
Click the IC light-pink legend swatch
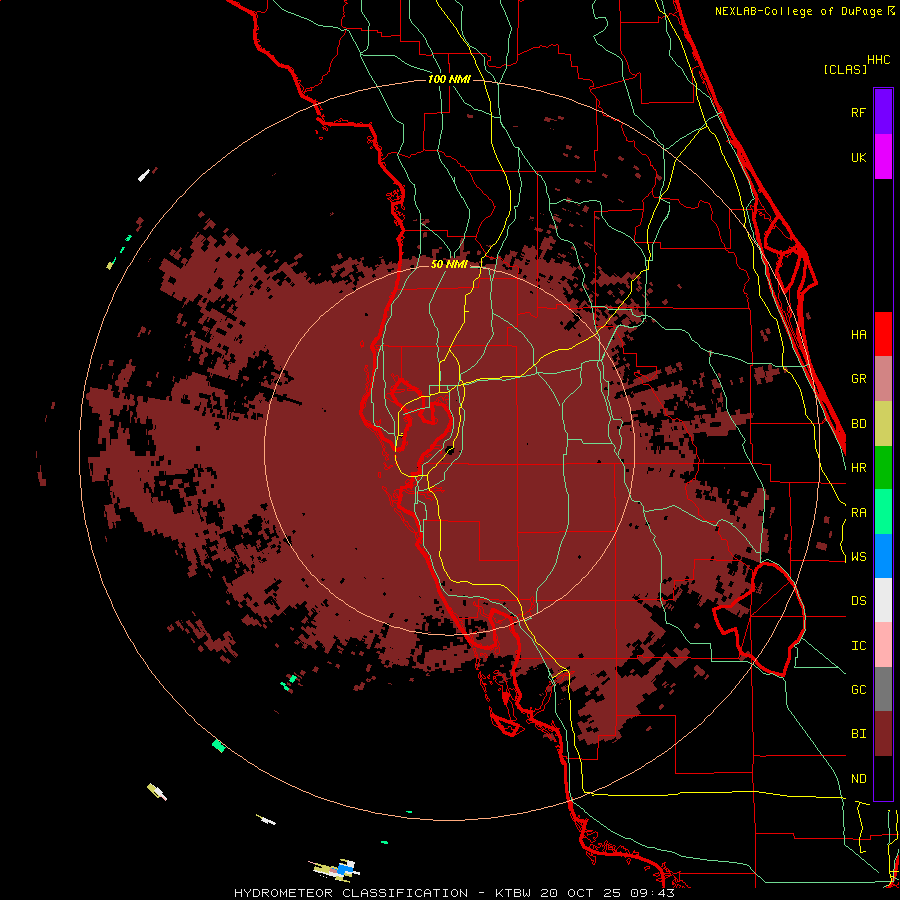pos(883,645)
